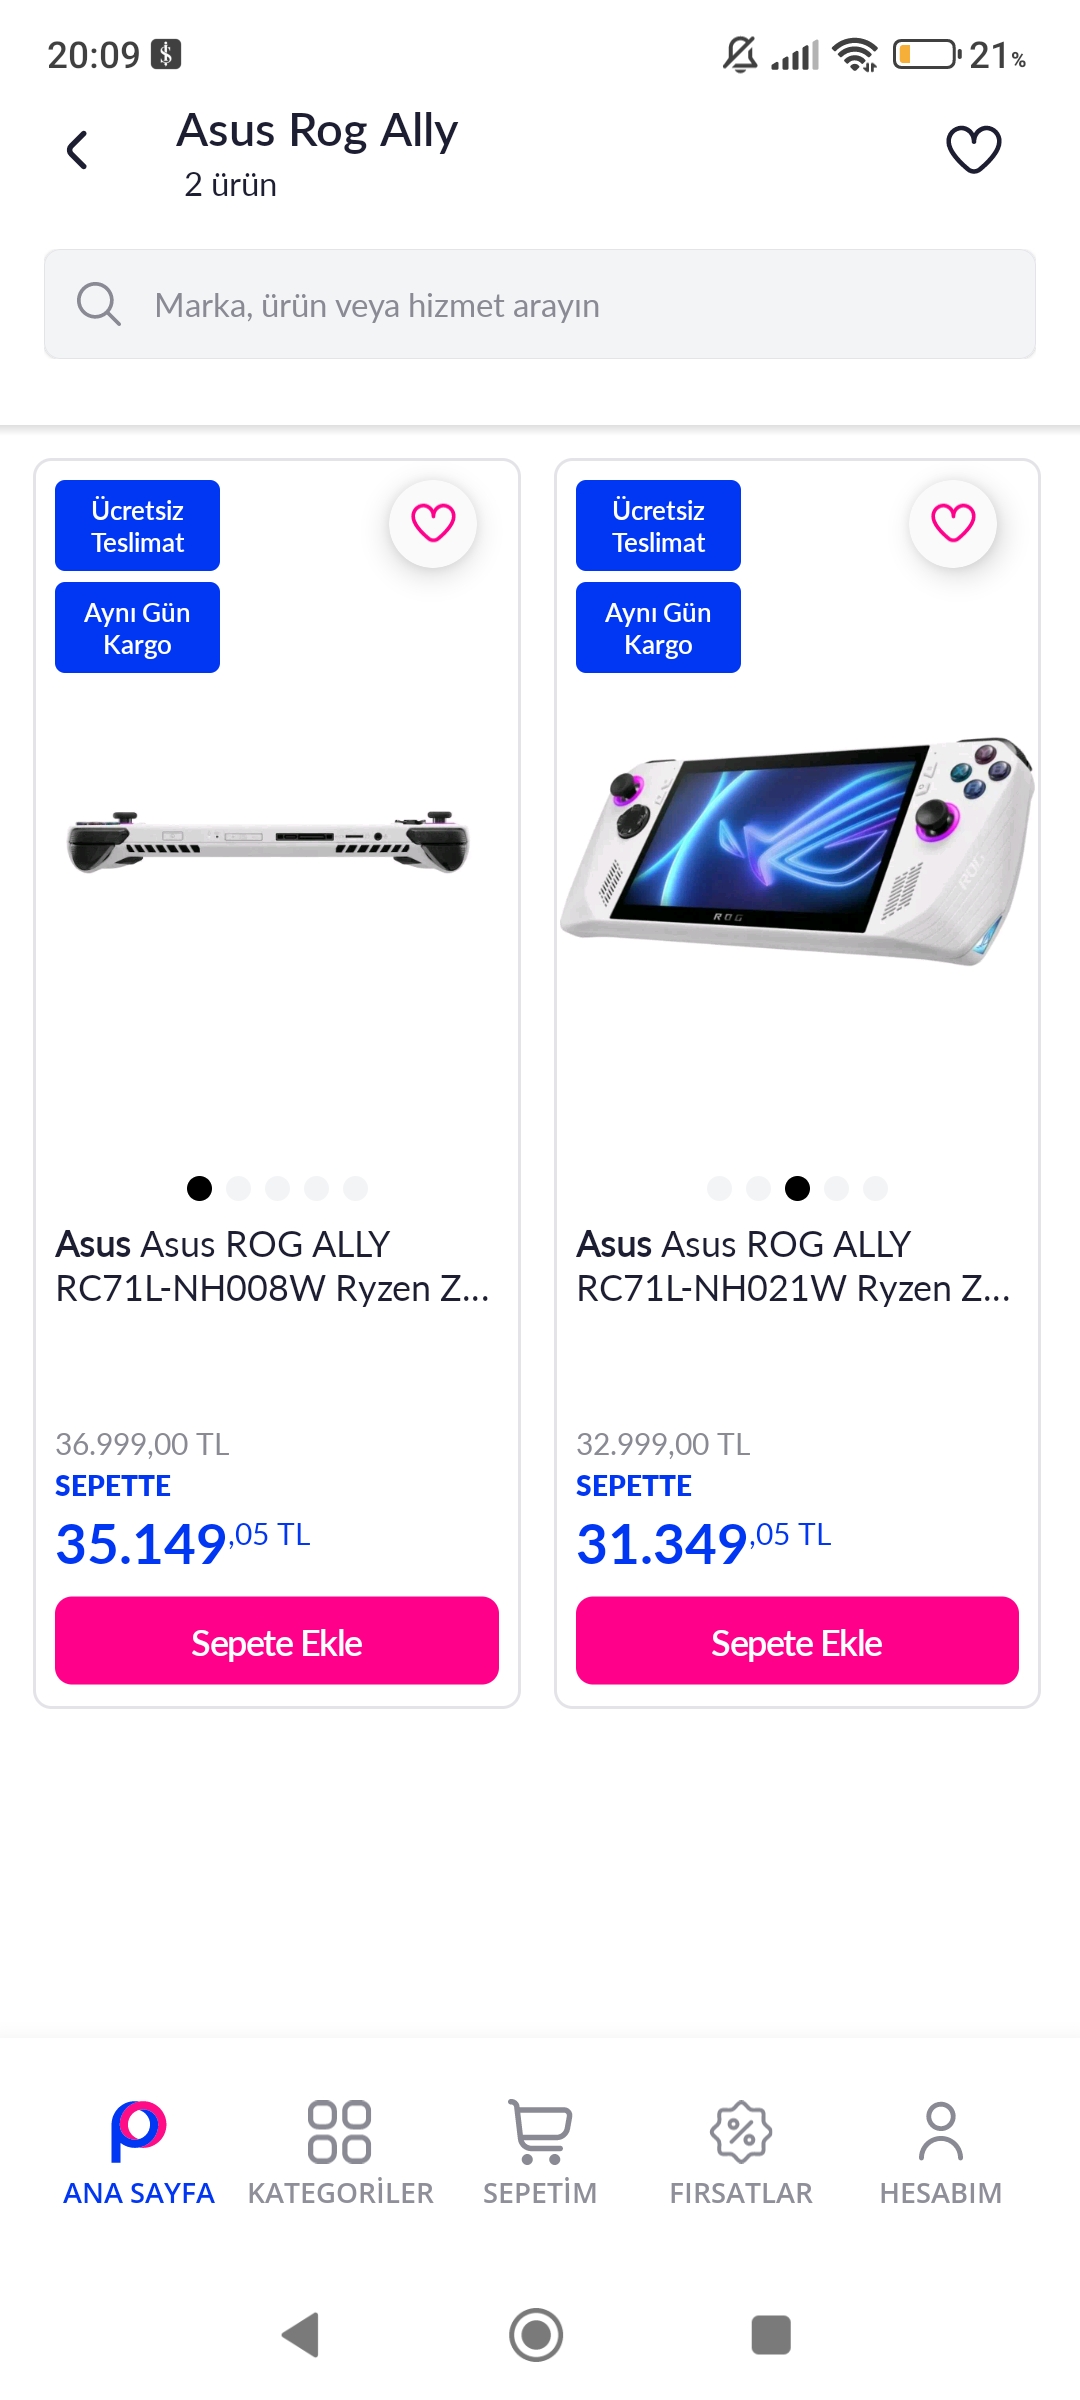Add the 35.149 TL product to cart
The height and width of the screenshot is (2400, 1080).
point(277,1641)
